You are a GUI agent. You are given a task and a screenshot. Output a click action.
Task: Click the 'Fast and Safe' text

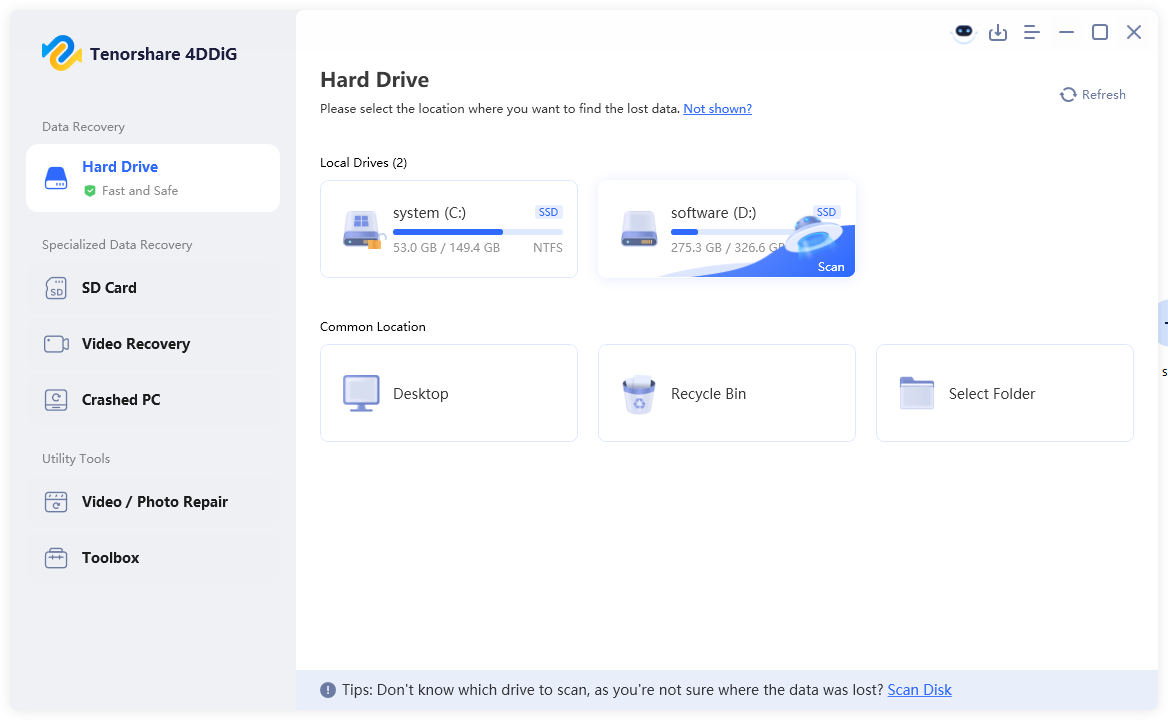tap(140, 191)
